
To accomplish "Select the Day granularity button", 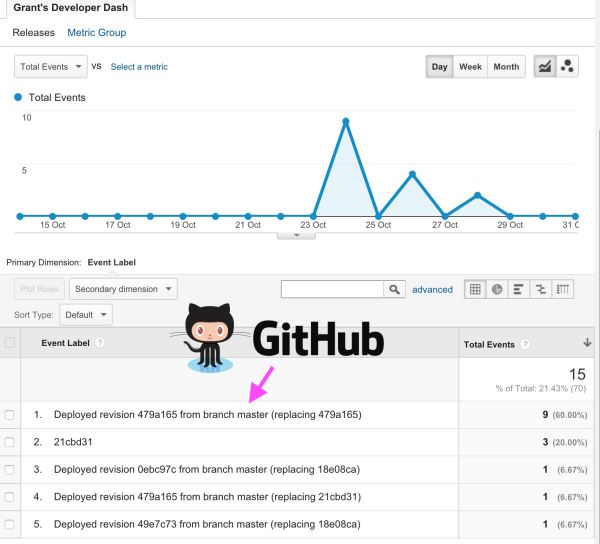I will point(440,67).
